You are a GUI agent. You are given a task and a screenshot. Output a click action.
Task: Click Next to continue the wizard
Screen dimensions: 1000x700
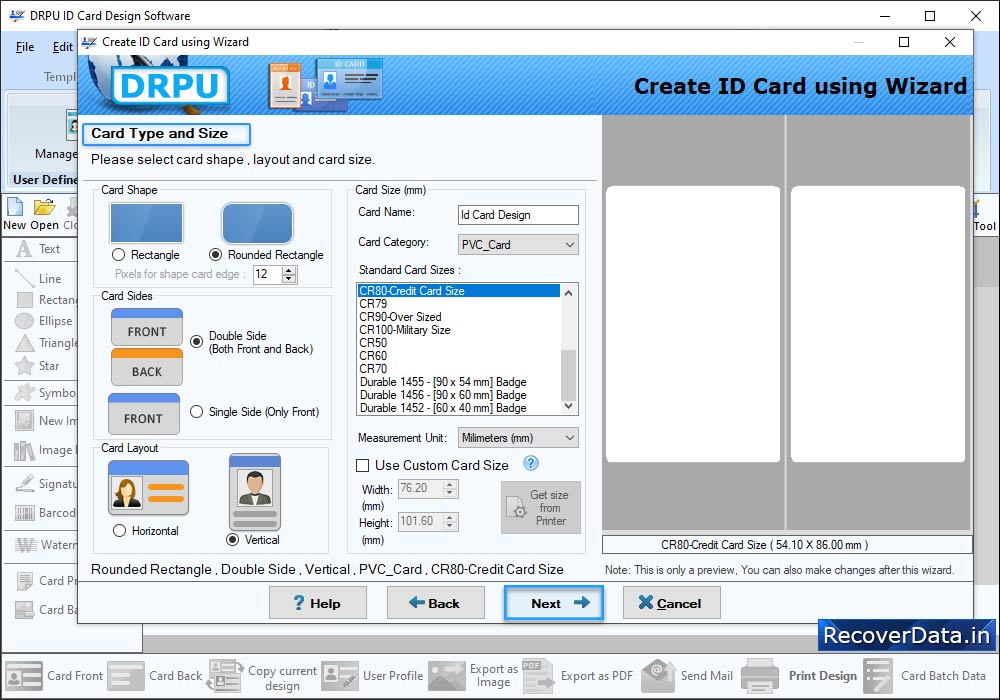[554, 603]
